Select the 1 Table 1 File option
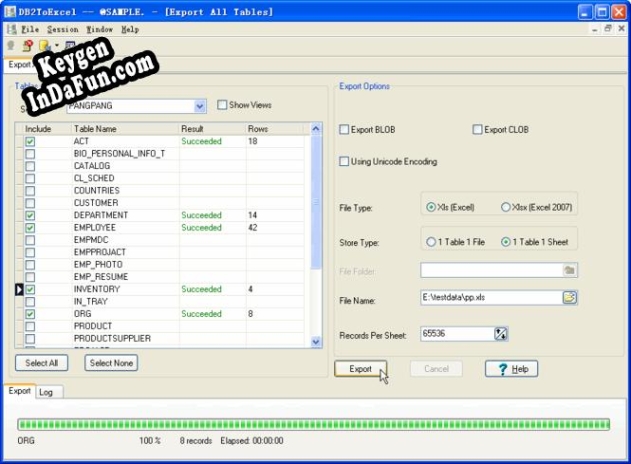This screenshot has height=464, width=631. click(x=431, y=242)
